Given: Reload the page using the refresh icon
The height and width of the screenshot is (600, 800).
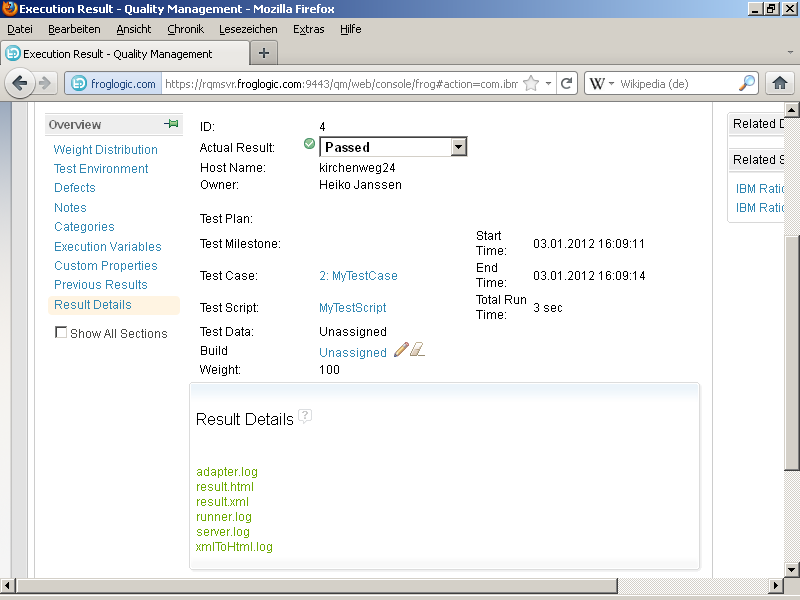Looking at the screenshot, I should [566, 84].
